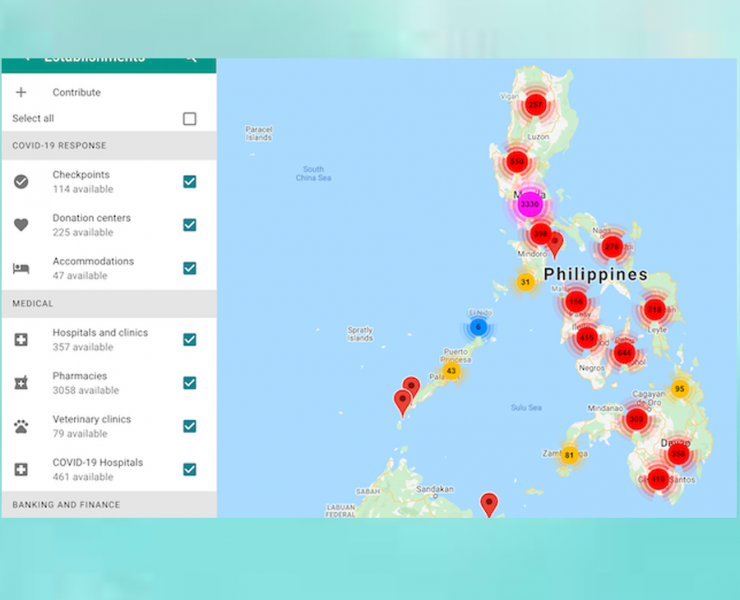Click the Mindanao map label
This screenshot has height=600, width=740.
(605, 407)
